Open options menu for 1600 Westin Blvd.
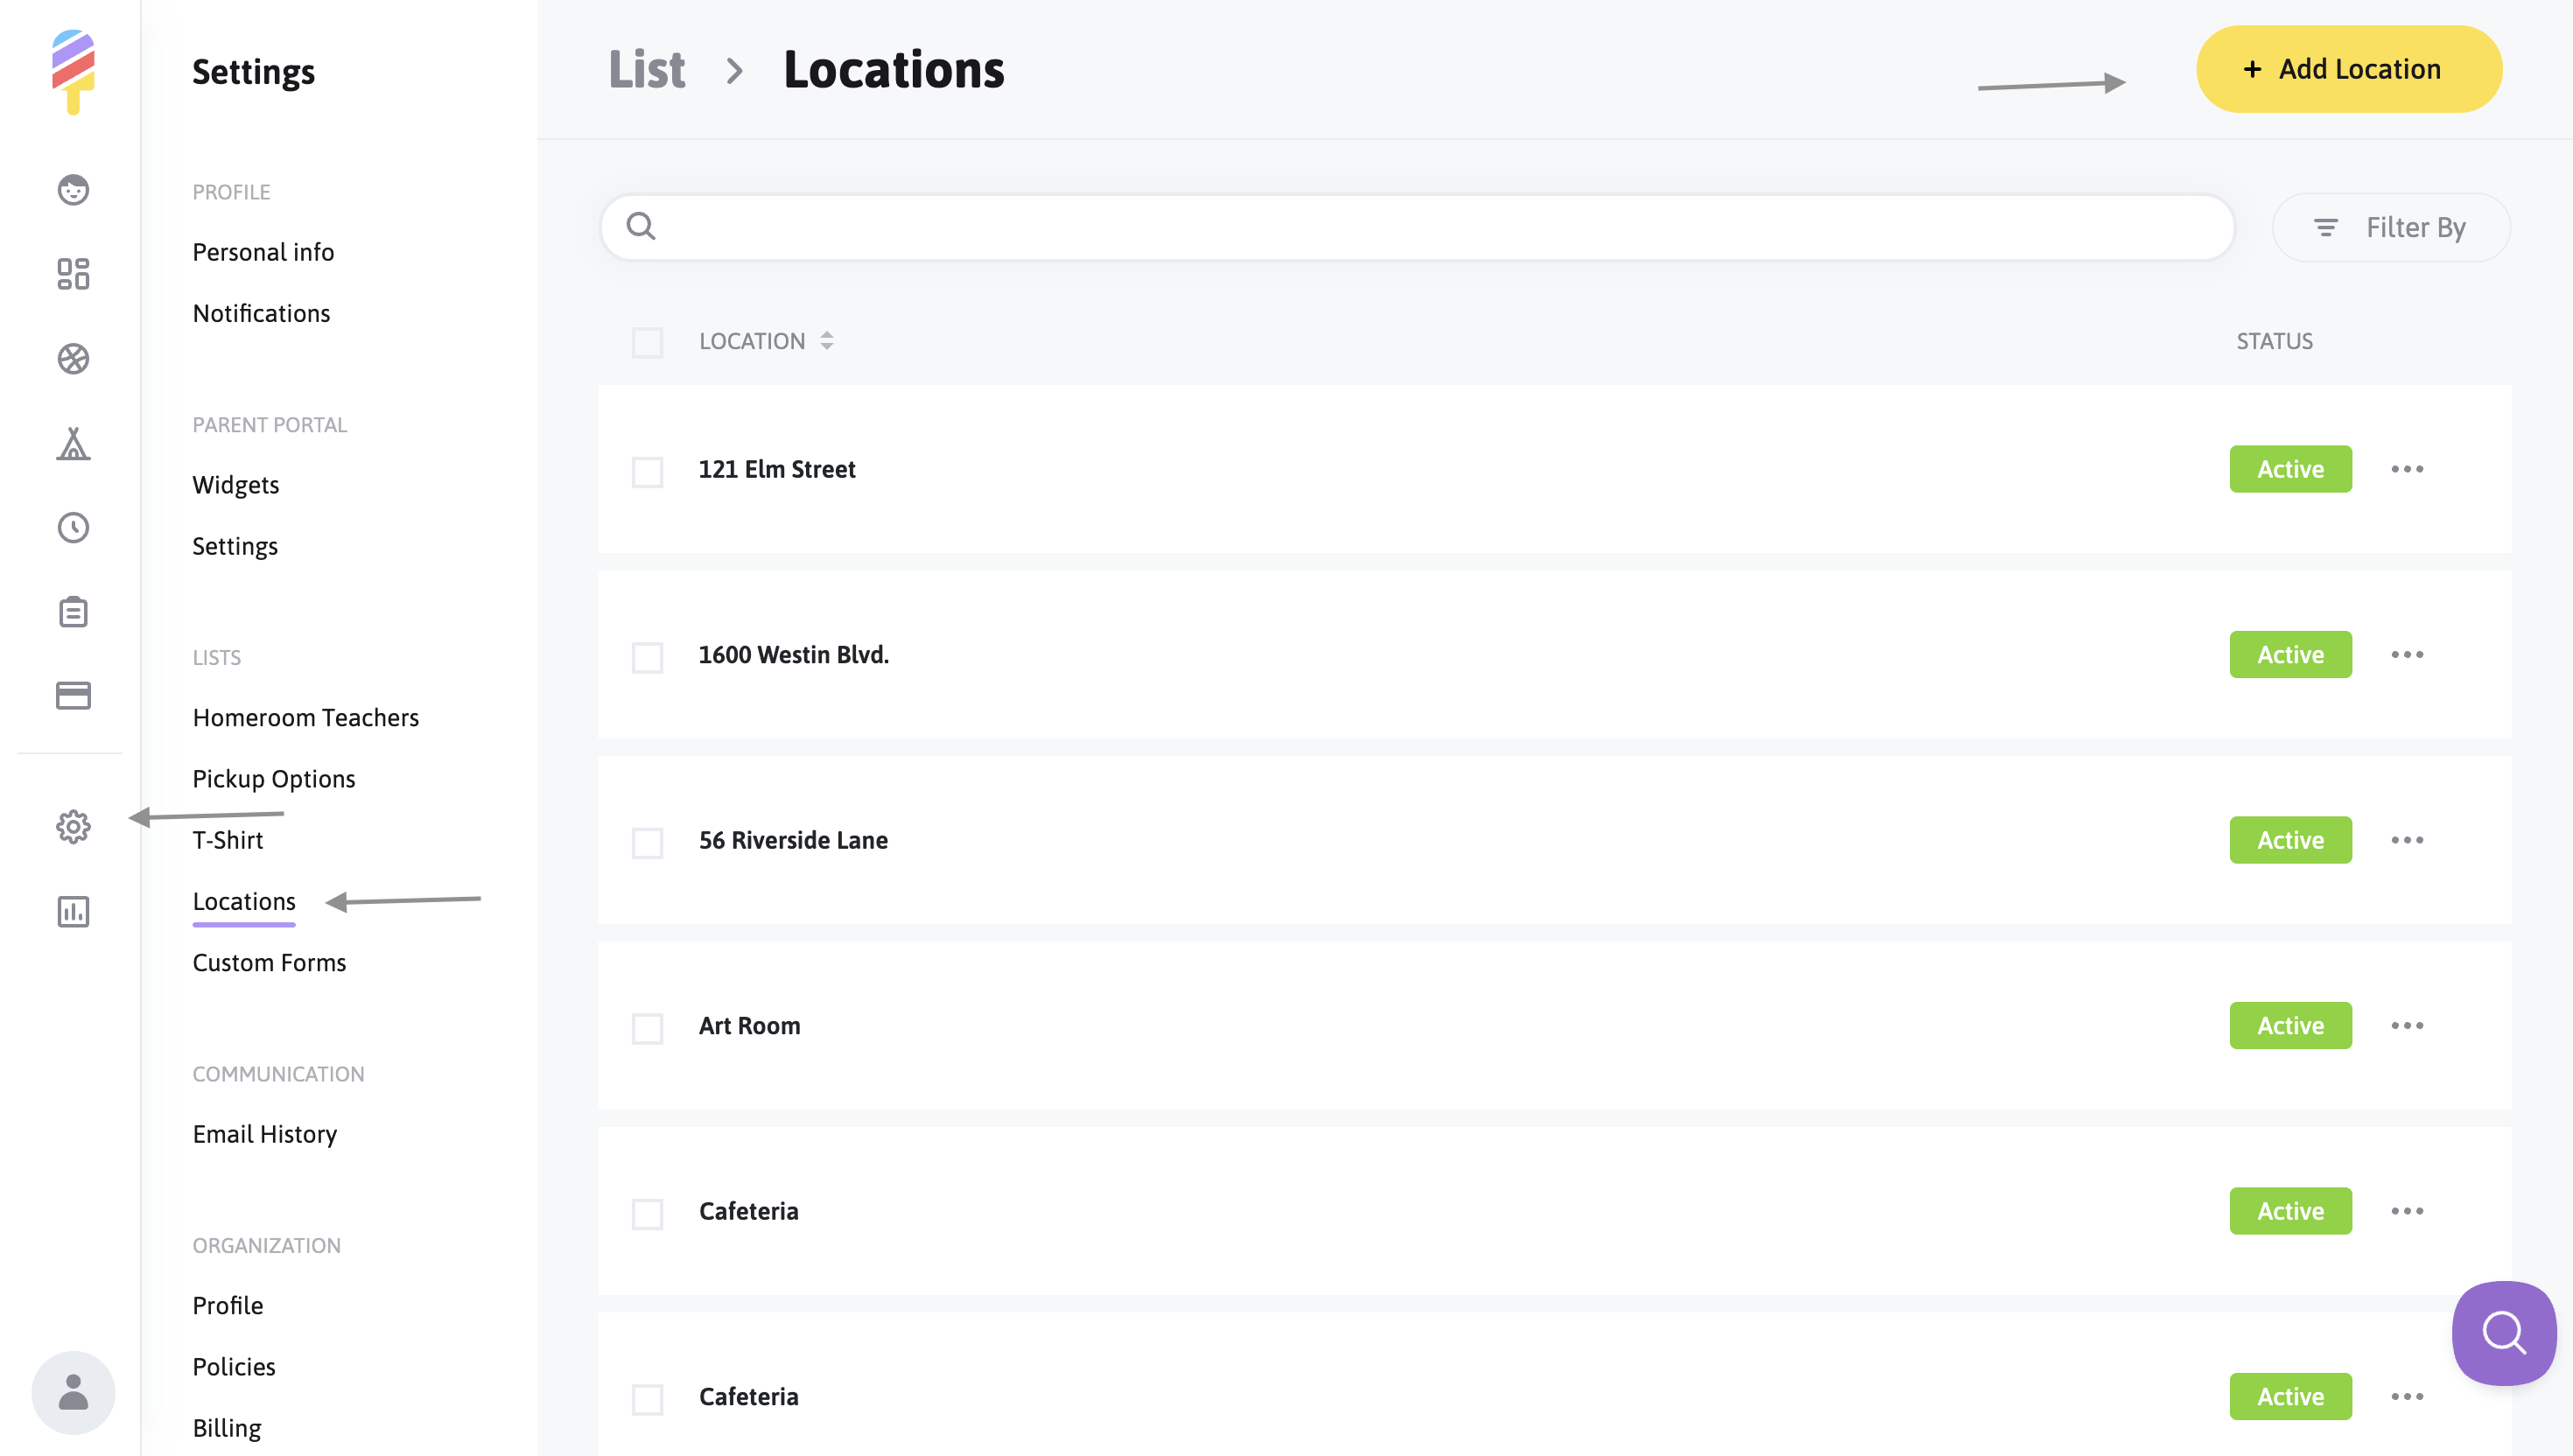The width and height of the screenshot is (2573, 1456). click(x=2406, y=655)
